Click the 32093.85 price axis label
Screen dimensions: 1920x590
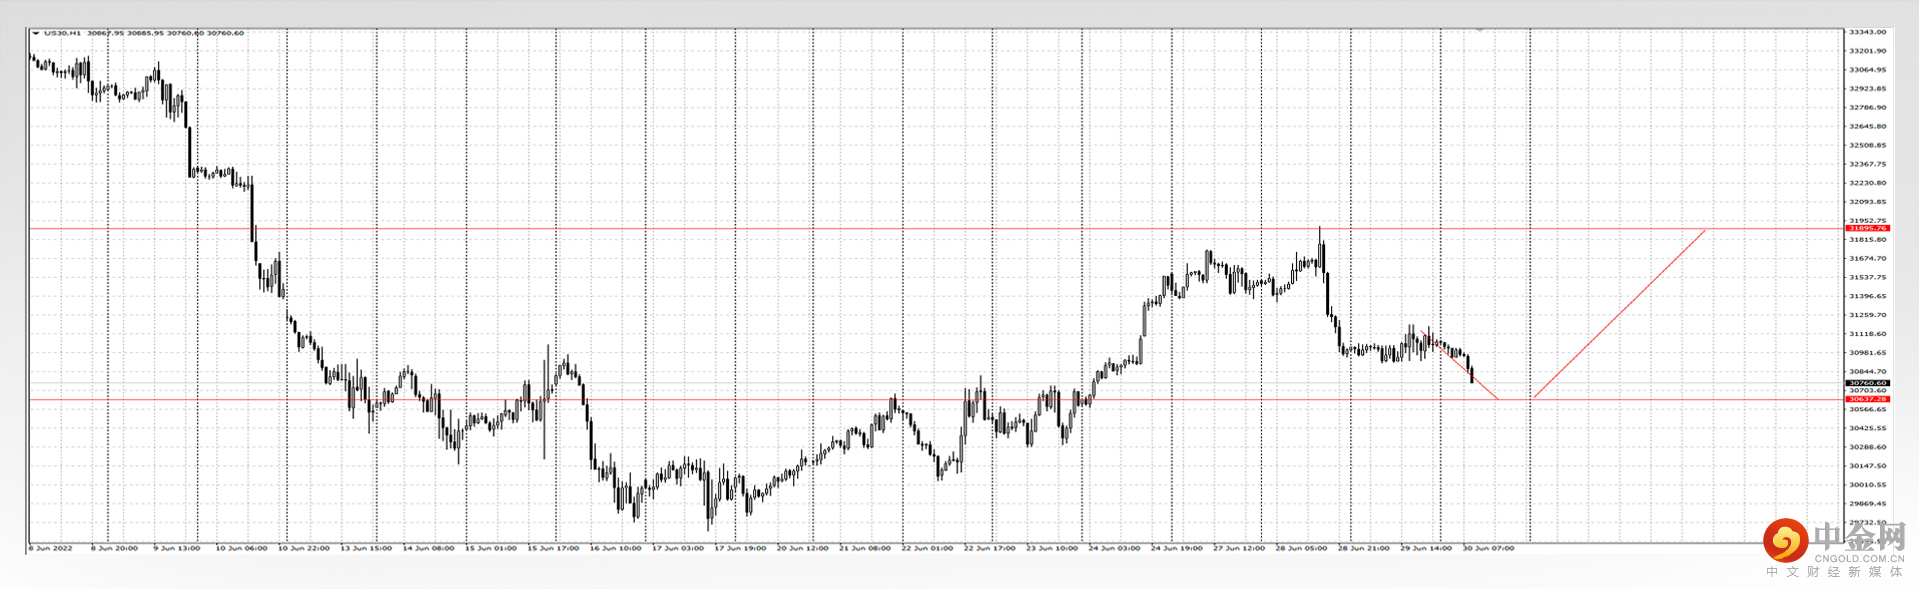click(x=1867, y=202)
